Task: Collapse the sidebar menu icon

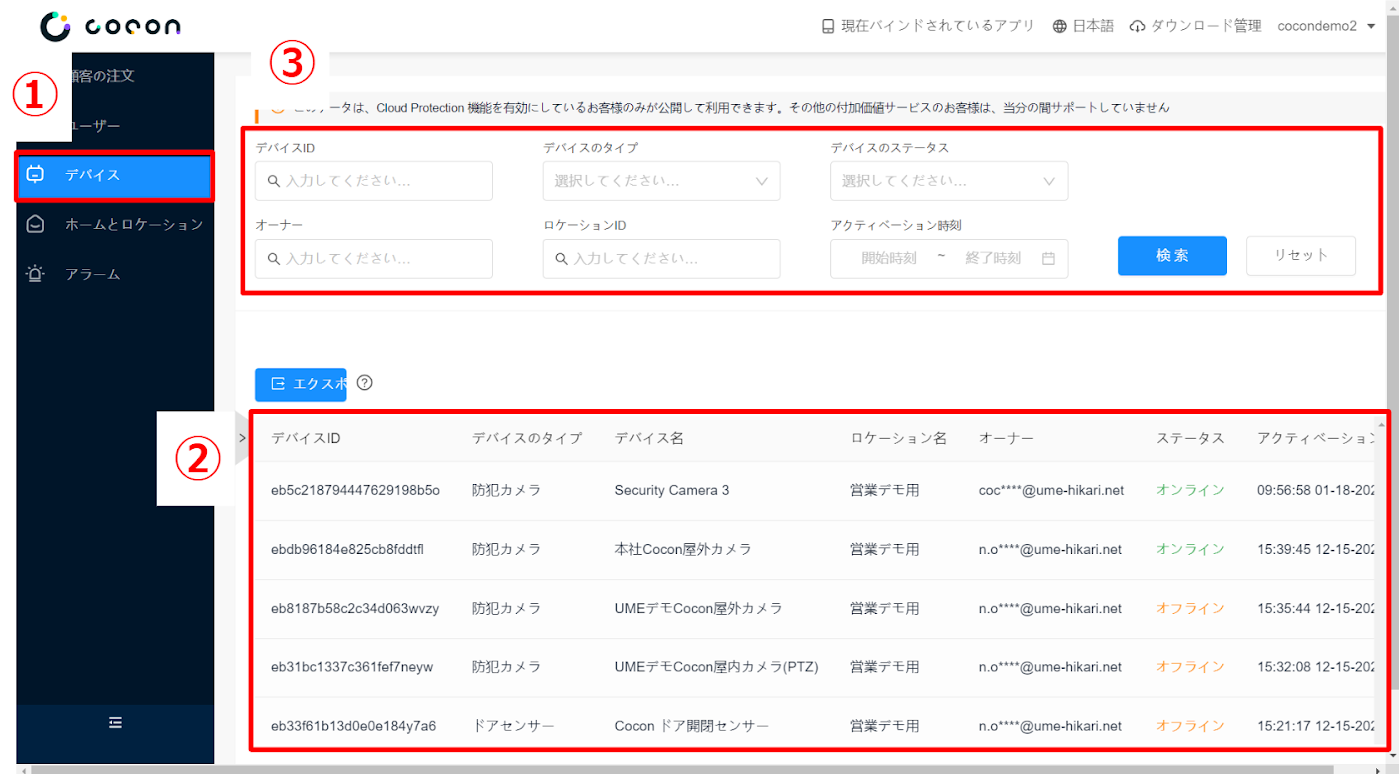Action: pos(115,722)
